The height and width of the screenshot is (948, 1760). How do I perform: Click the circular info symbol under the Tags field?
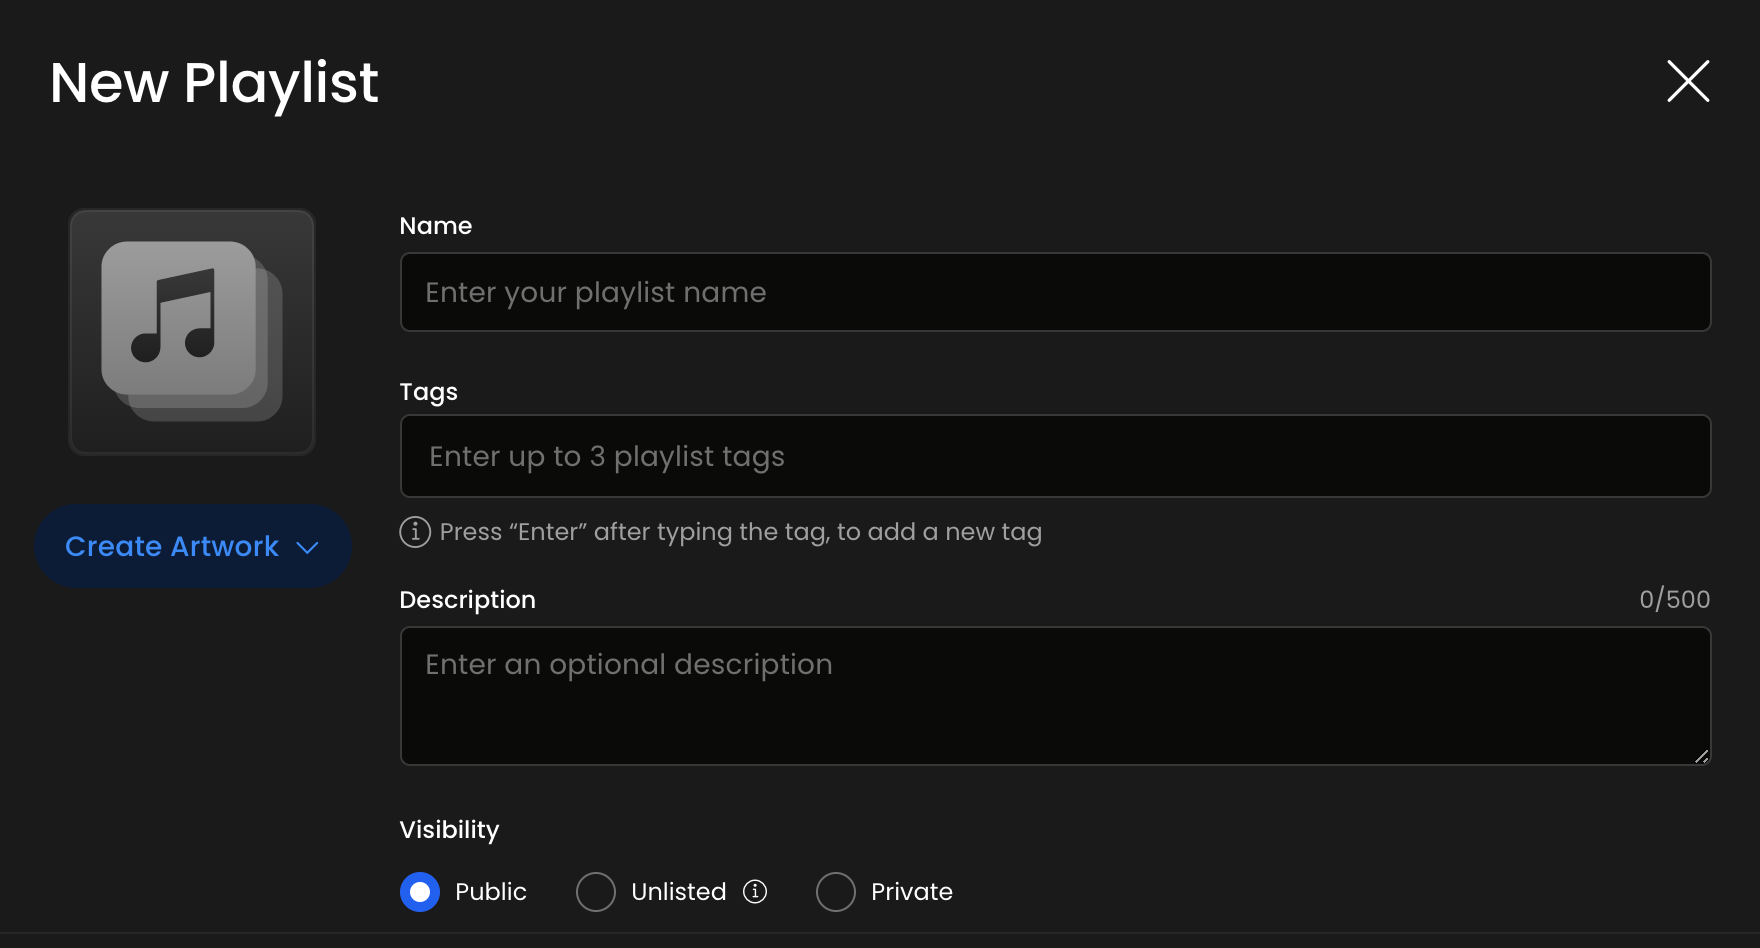click(x=414, y=531)
